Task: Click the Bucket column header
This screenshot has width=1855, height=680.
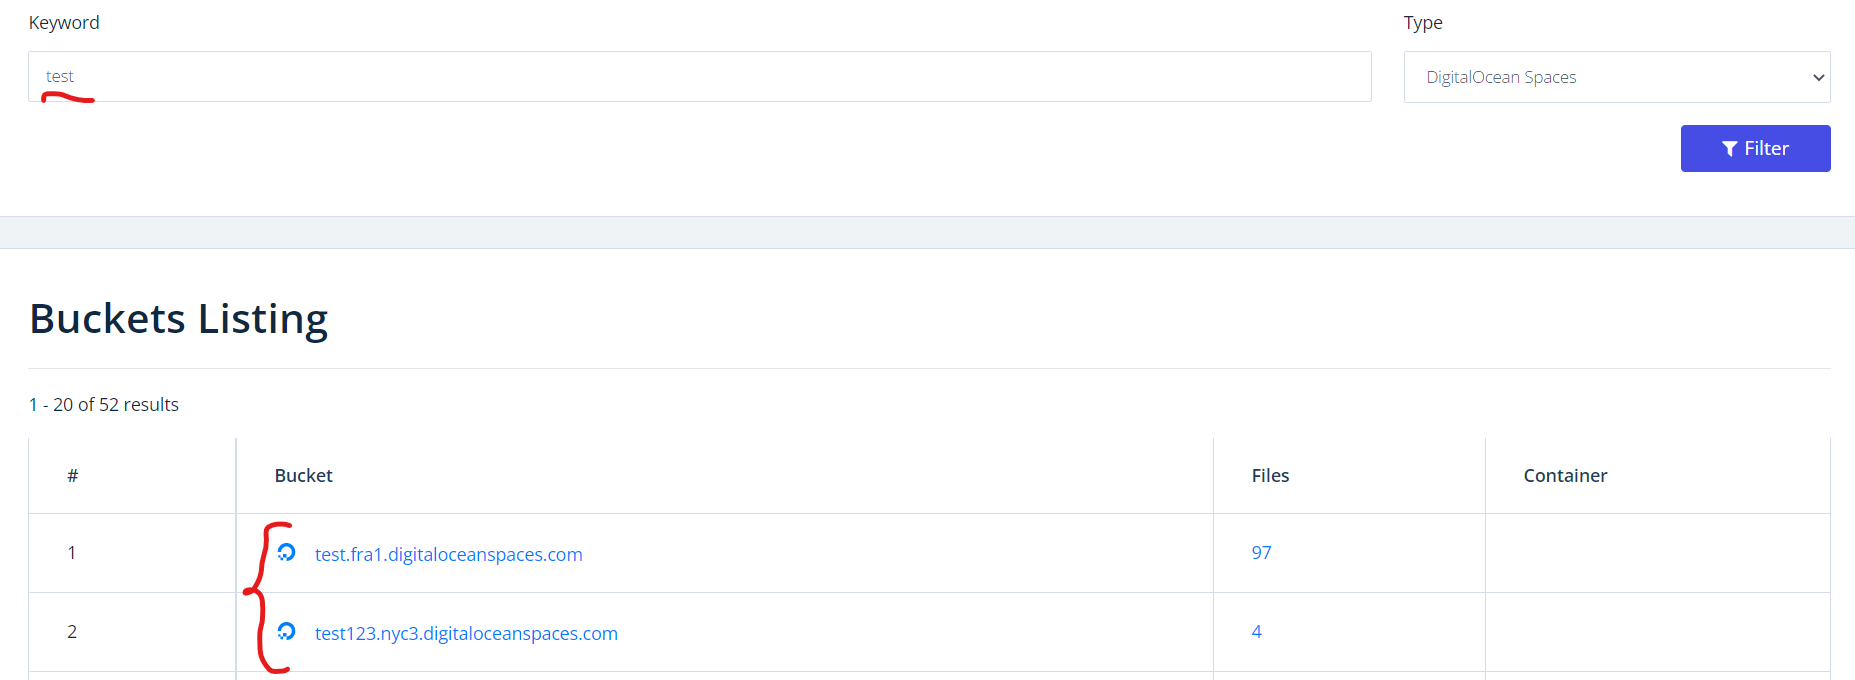Action: [x=303, y=476]
